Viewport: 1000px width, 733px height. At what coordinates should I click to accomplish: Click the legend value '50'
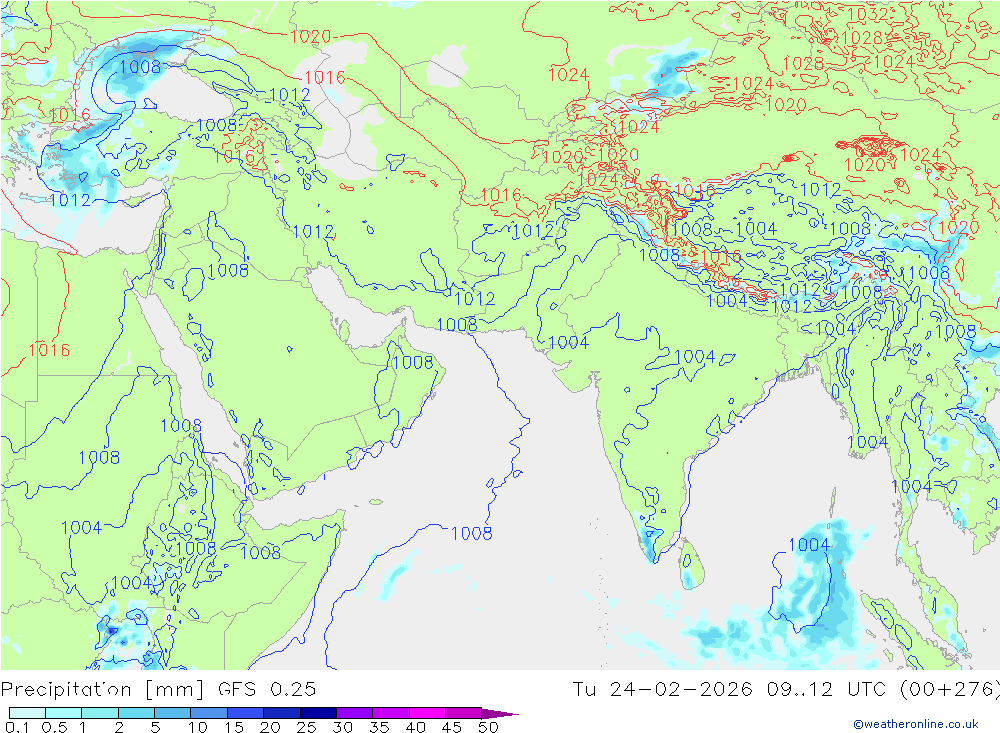[x=489, y=727]
